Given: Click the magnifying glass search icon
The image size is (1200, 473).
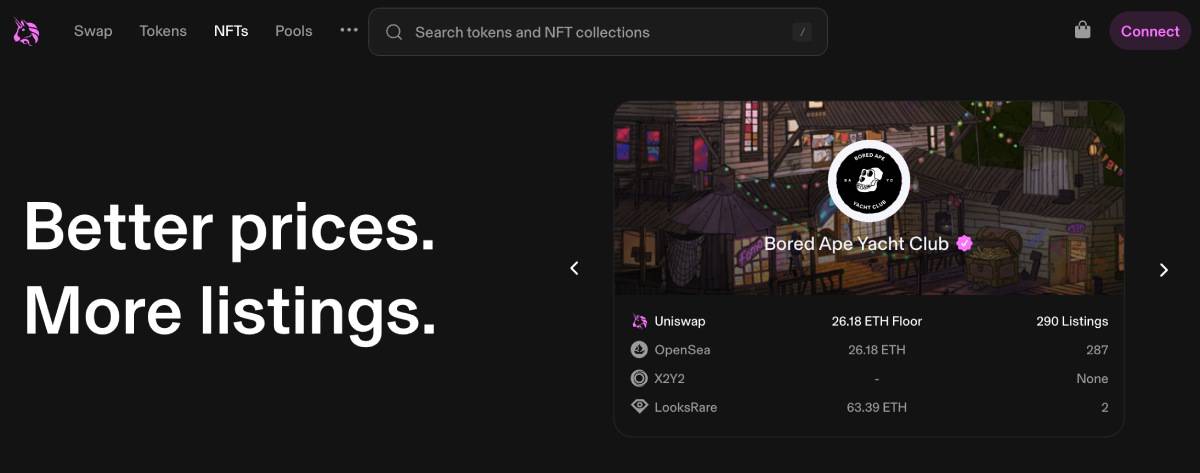Looking at the screenshot, I should click(x=394, y=32).
